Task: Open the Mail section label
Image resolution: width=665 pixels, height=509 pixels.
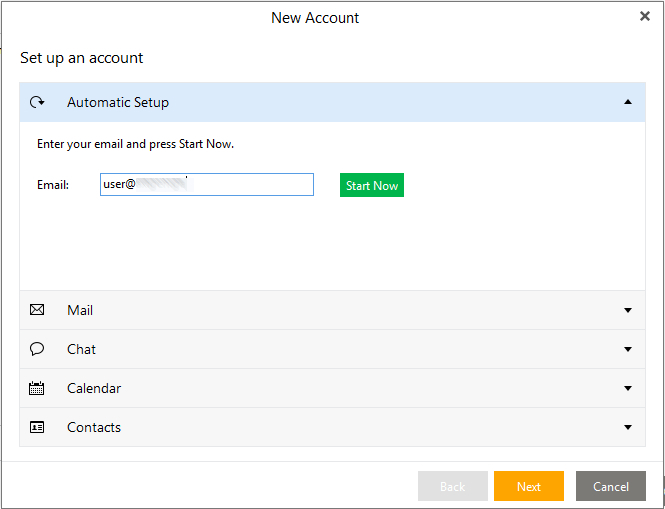Action: coord(80,310)
